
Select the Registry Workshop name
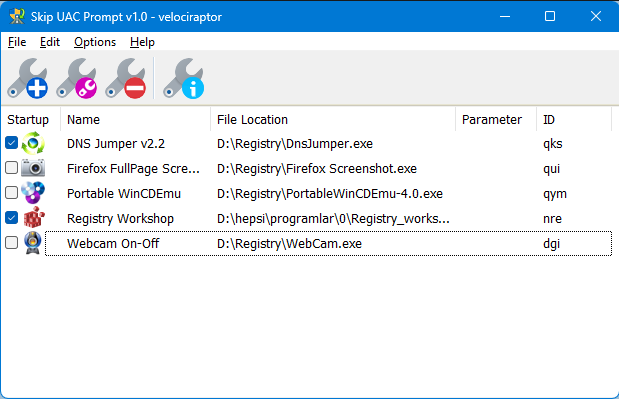(x=120, y=219)
